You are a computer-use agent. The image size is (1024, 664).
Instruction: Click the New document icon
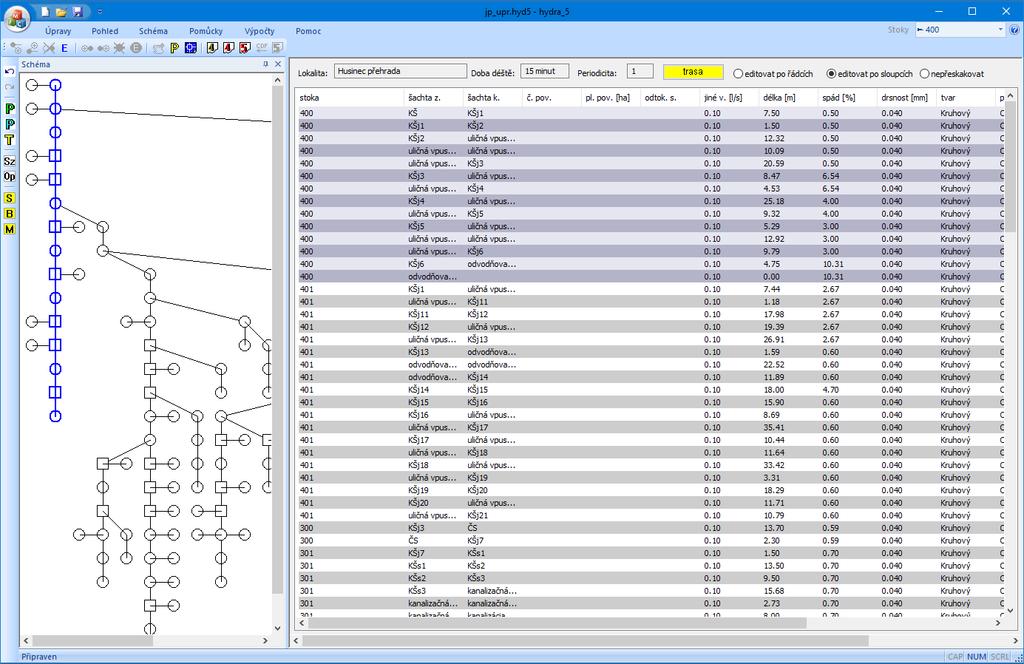(45, 12)
